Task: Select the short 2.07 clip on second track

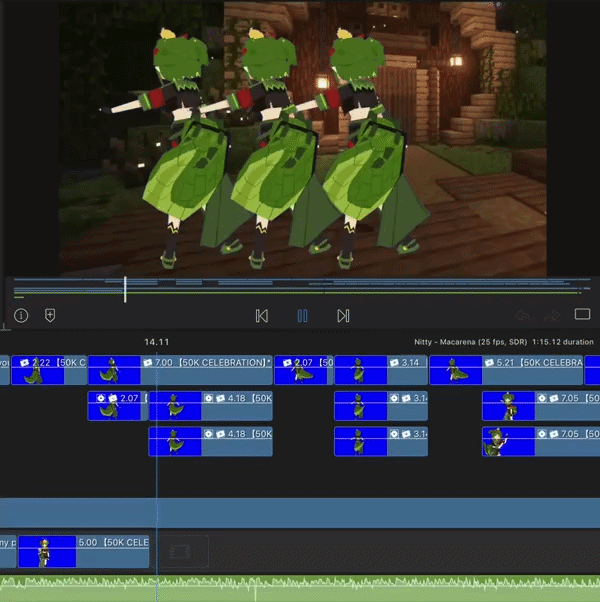Action: click(117, 406)
